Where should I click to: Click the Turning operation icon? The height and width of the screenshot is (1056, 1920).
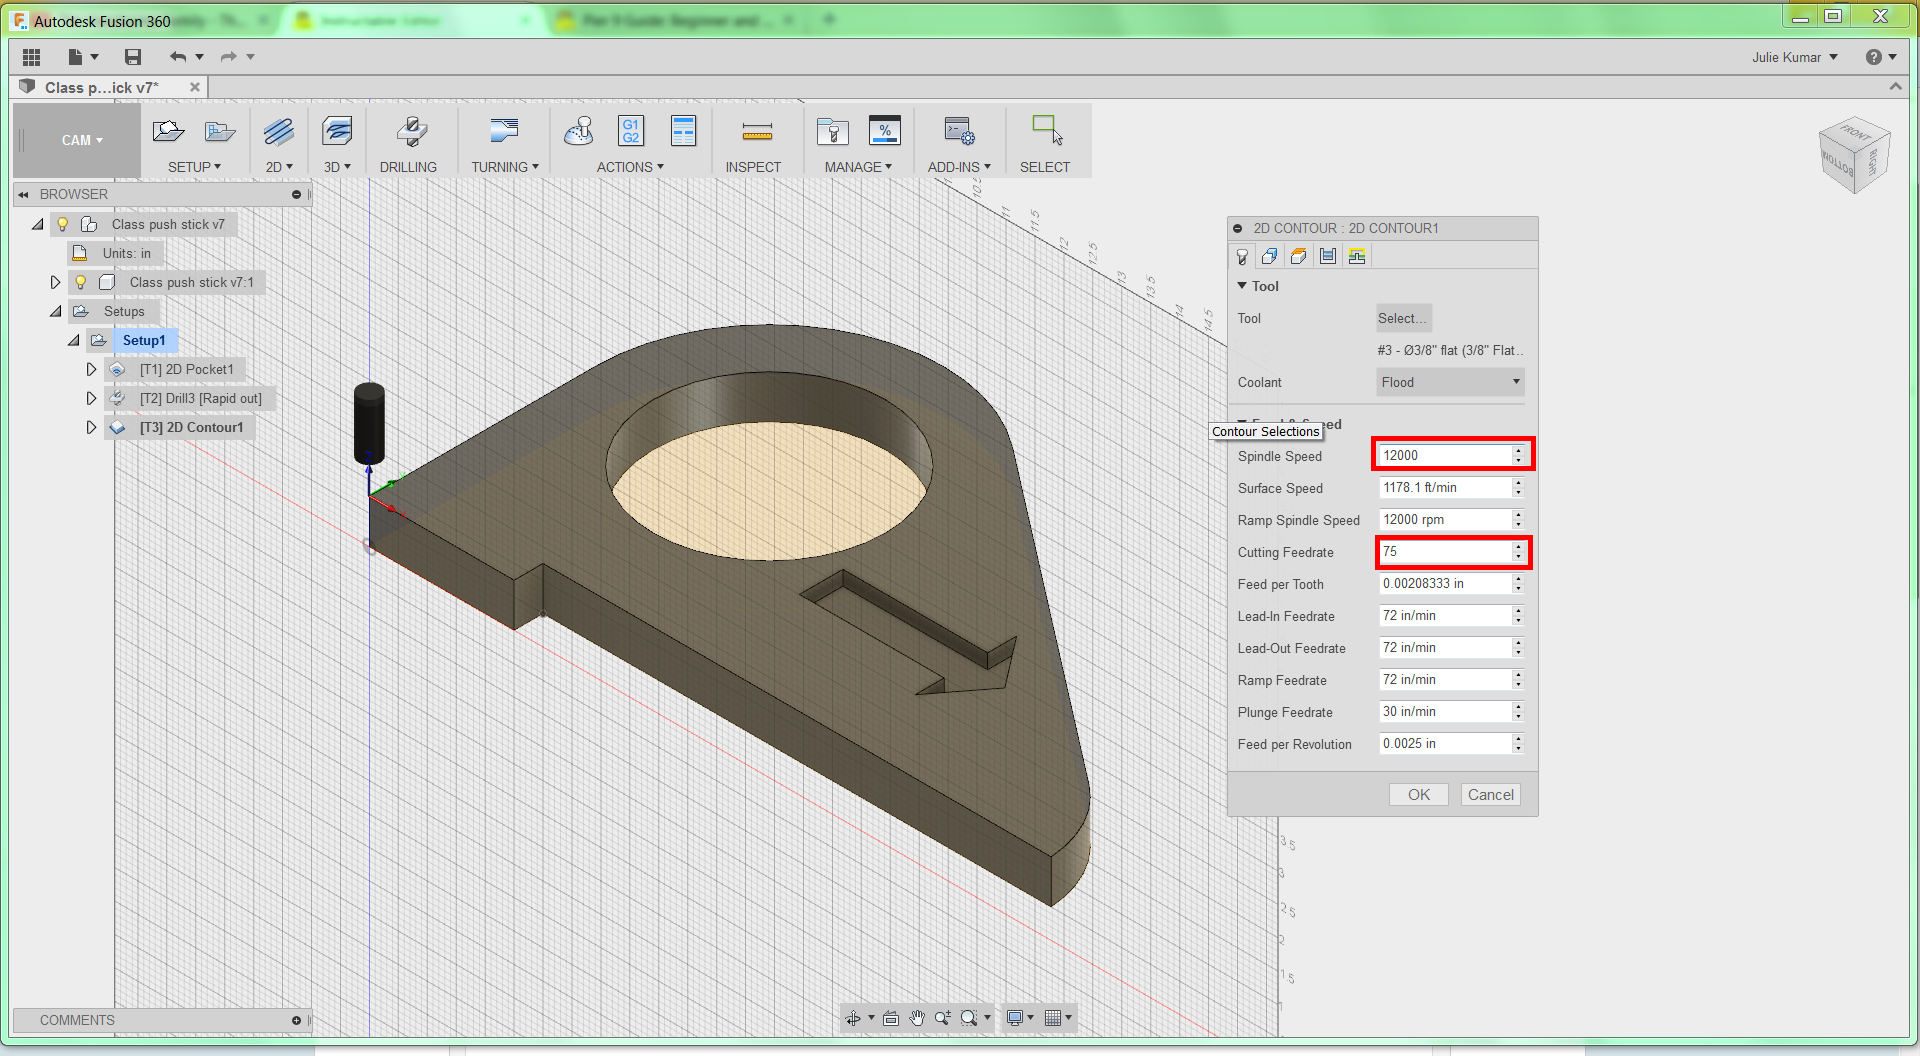[x=504, y=131]
